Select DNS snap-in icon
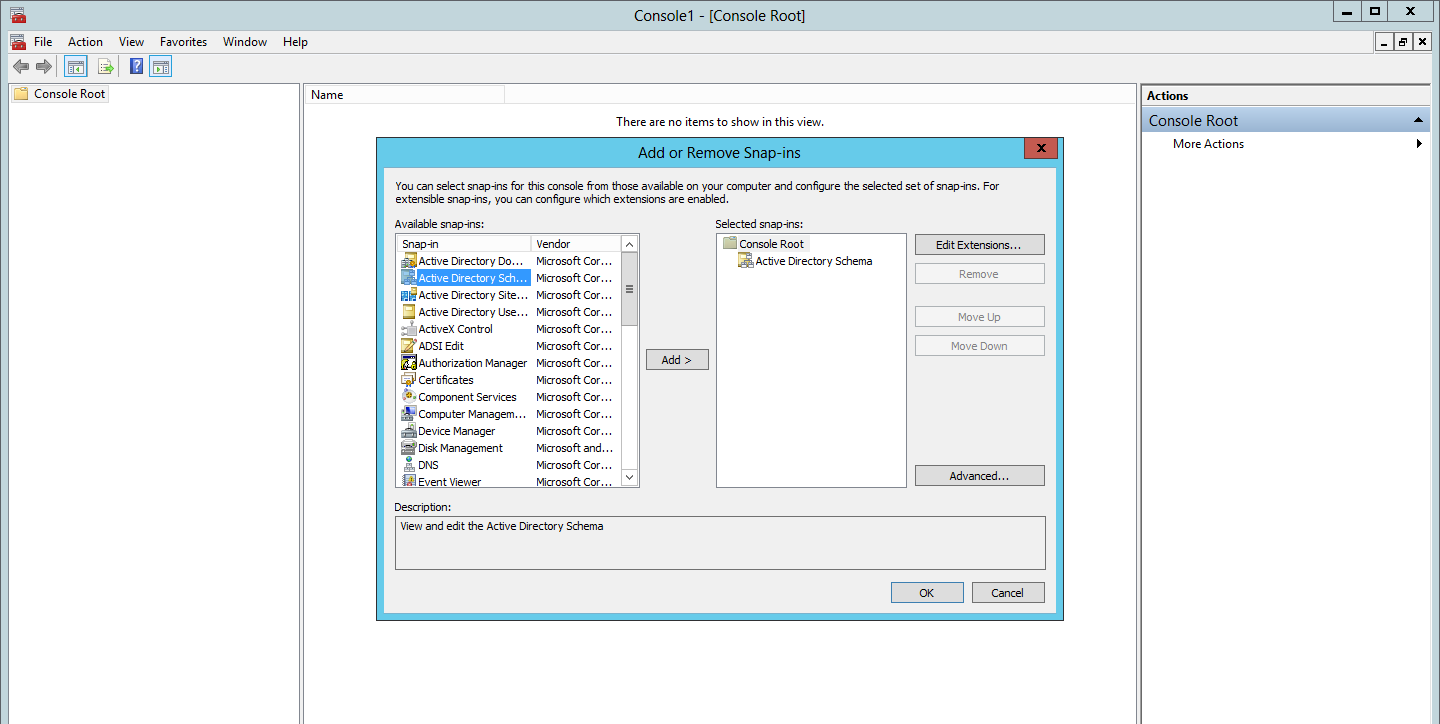The width and height of the screenshot is (1440, 724). coord(408,465)
